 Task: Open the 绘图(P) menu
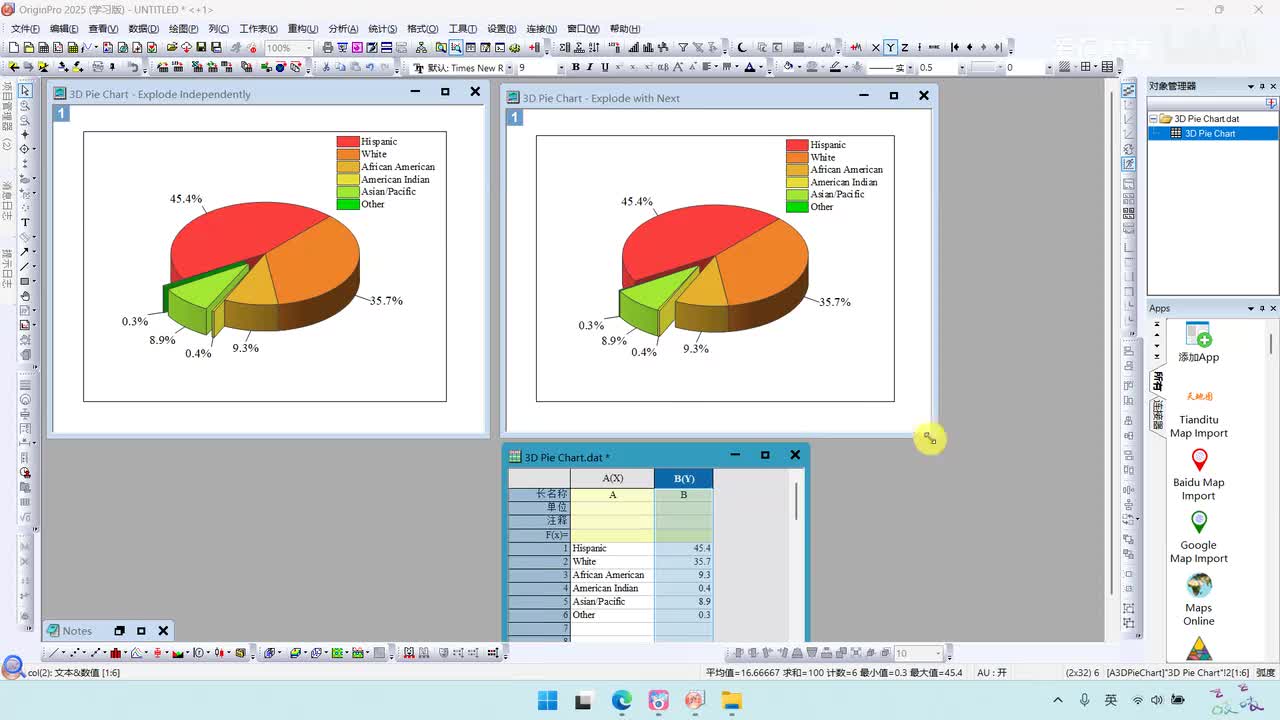(x=183, y=29)
